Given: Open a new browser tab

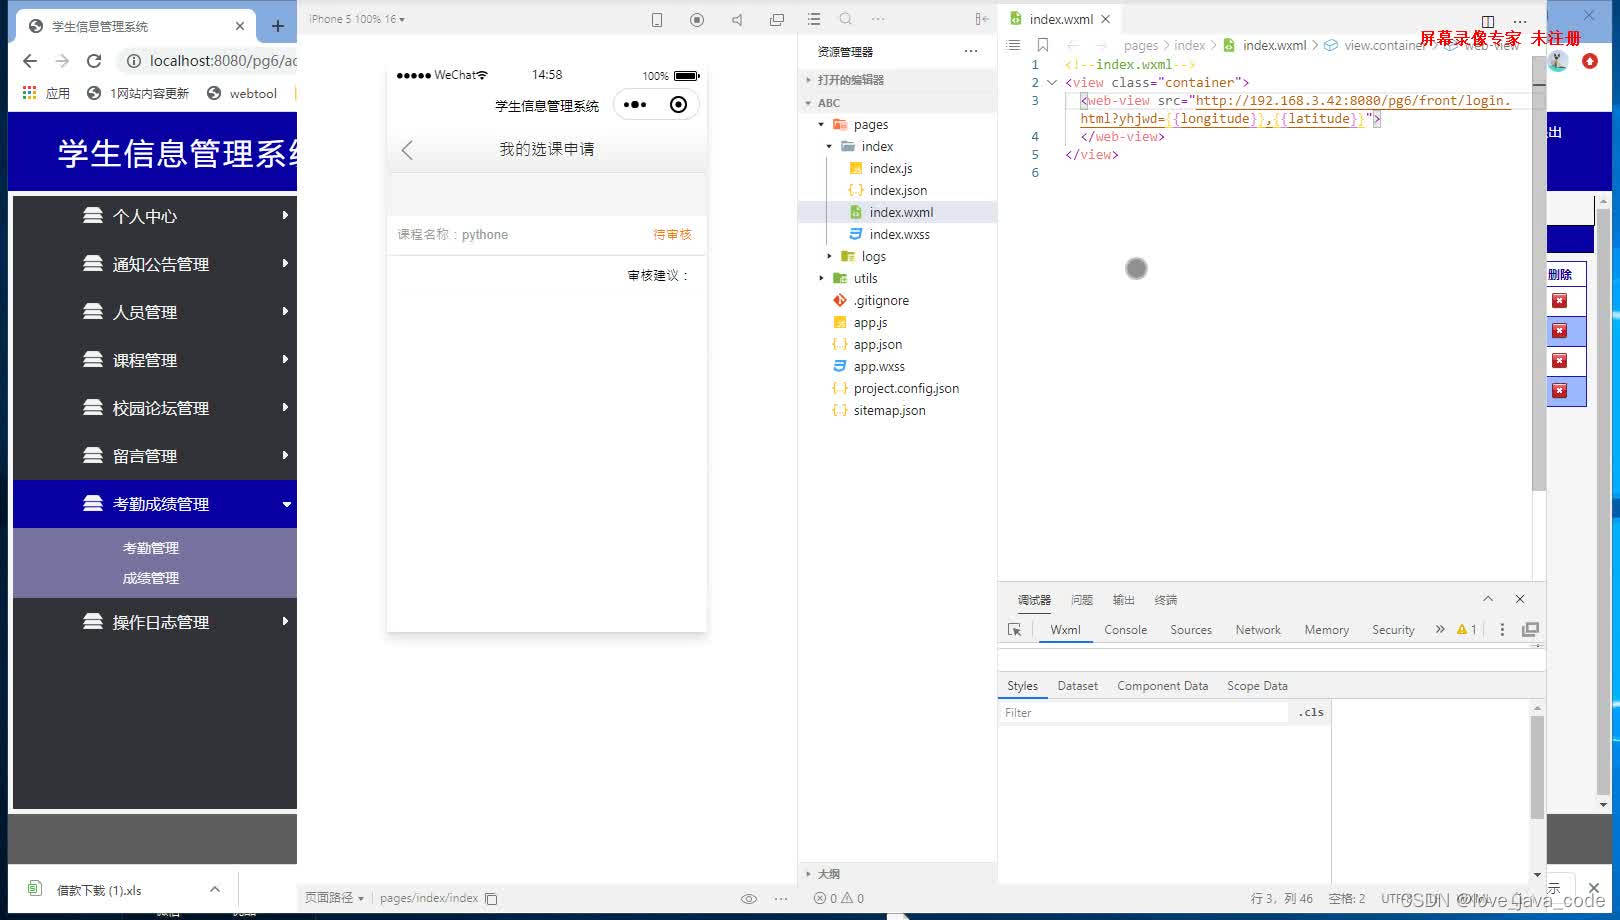Looking at the screenshot, I should 278,26.
